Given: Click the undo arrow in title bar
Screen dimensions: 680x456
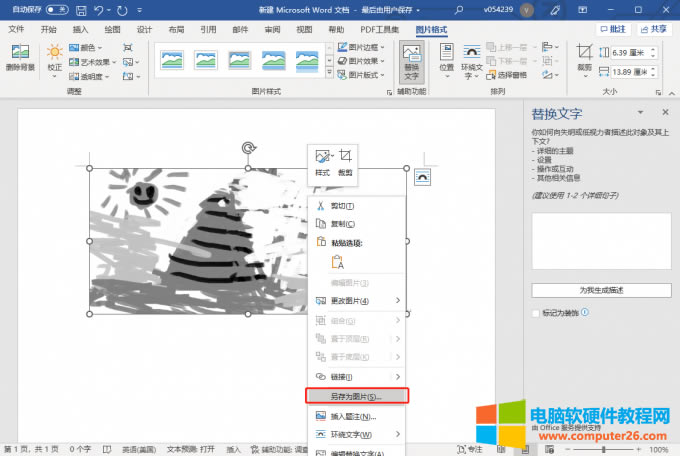Looking at the screenshot, I should [x=97, y=9].
